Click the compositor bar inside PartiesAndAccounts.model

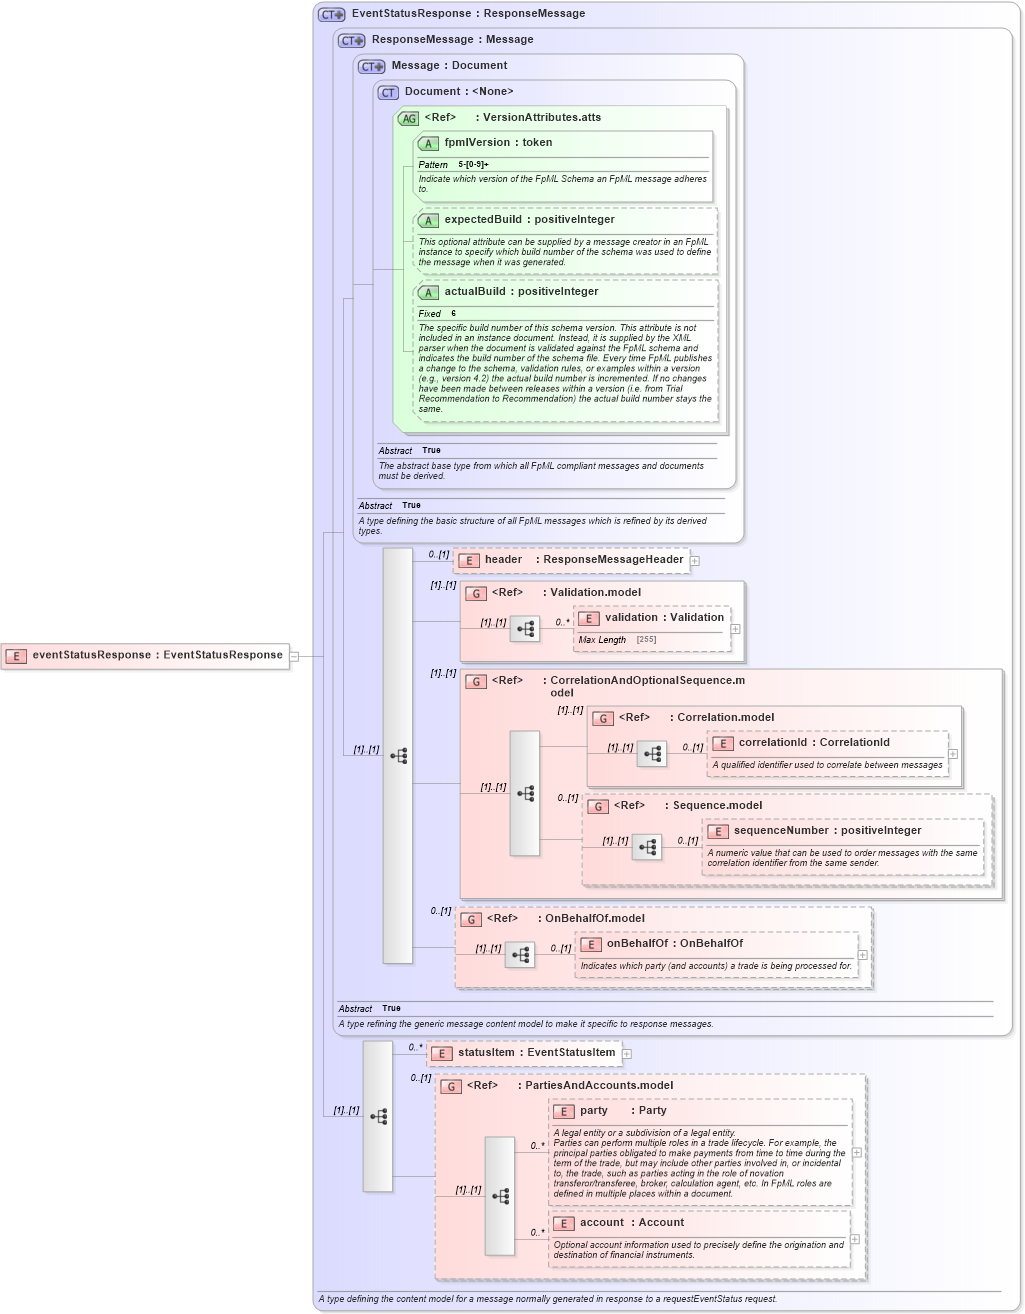click(500, 1196)
